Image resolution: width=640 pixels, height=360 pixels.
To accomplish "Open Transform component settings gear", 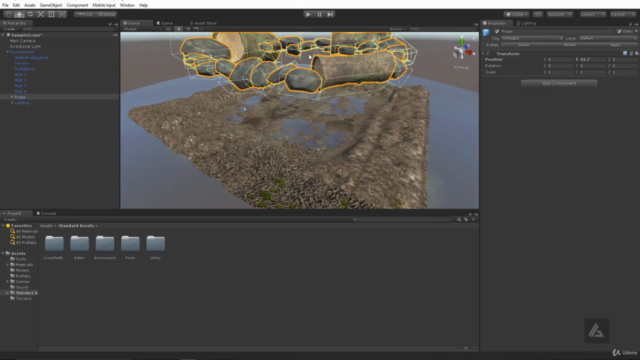I will tap(636, 53).
